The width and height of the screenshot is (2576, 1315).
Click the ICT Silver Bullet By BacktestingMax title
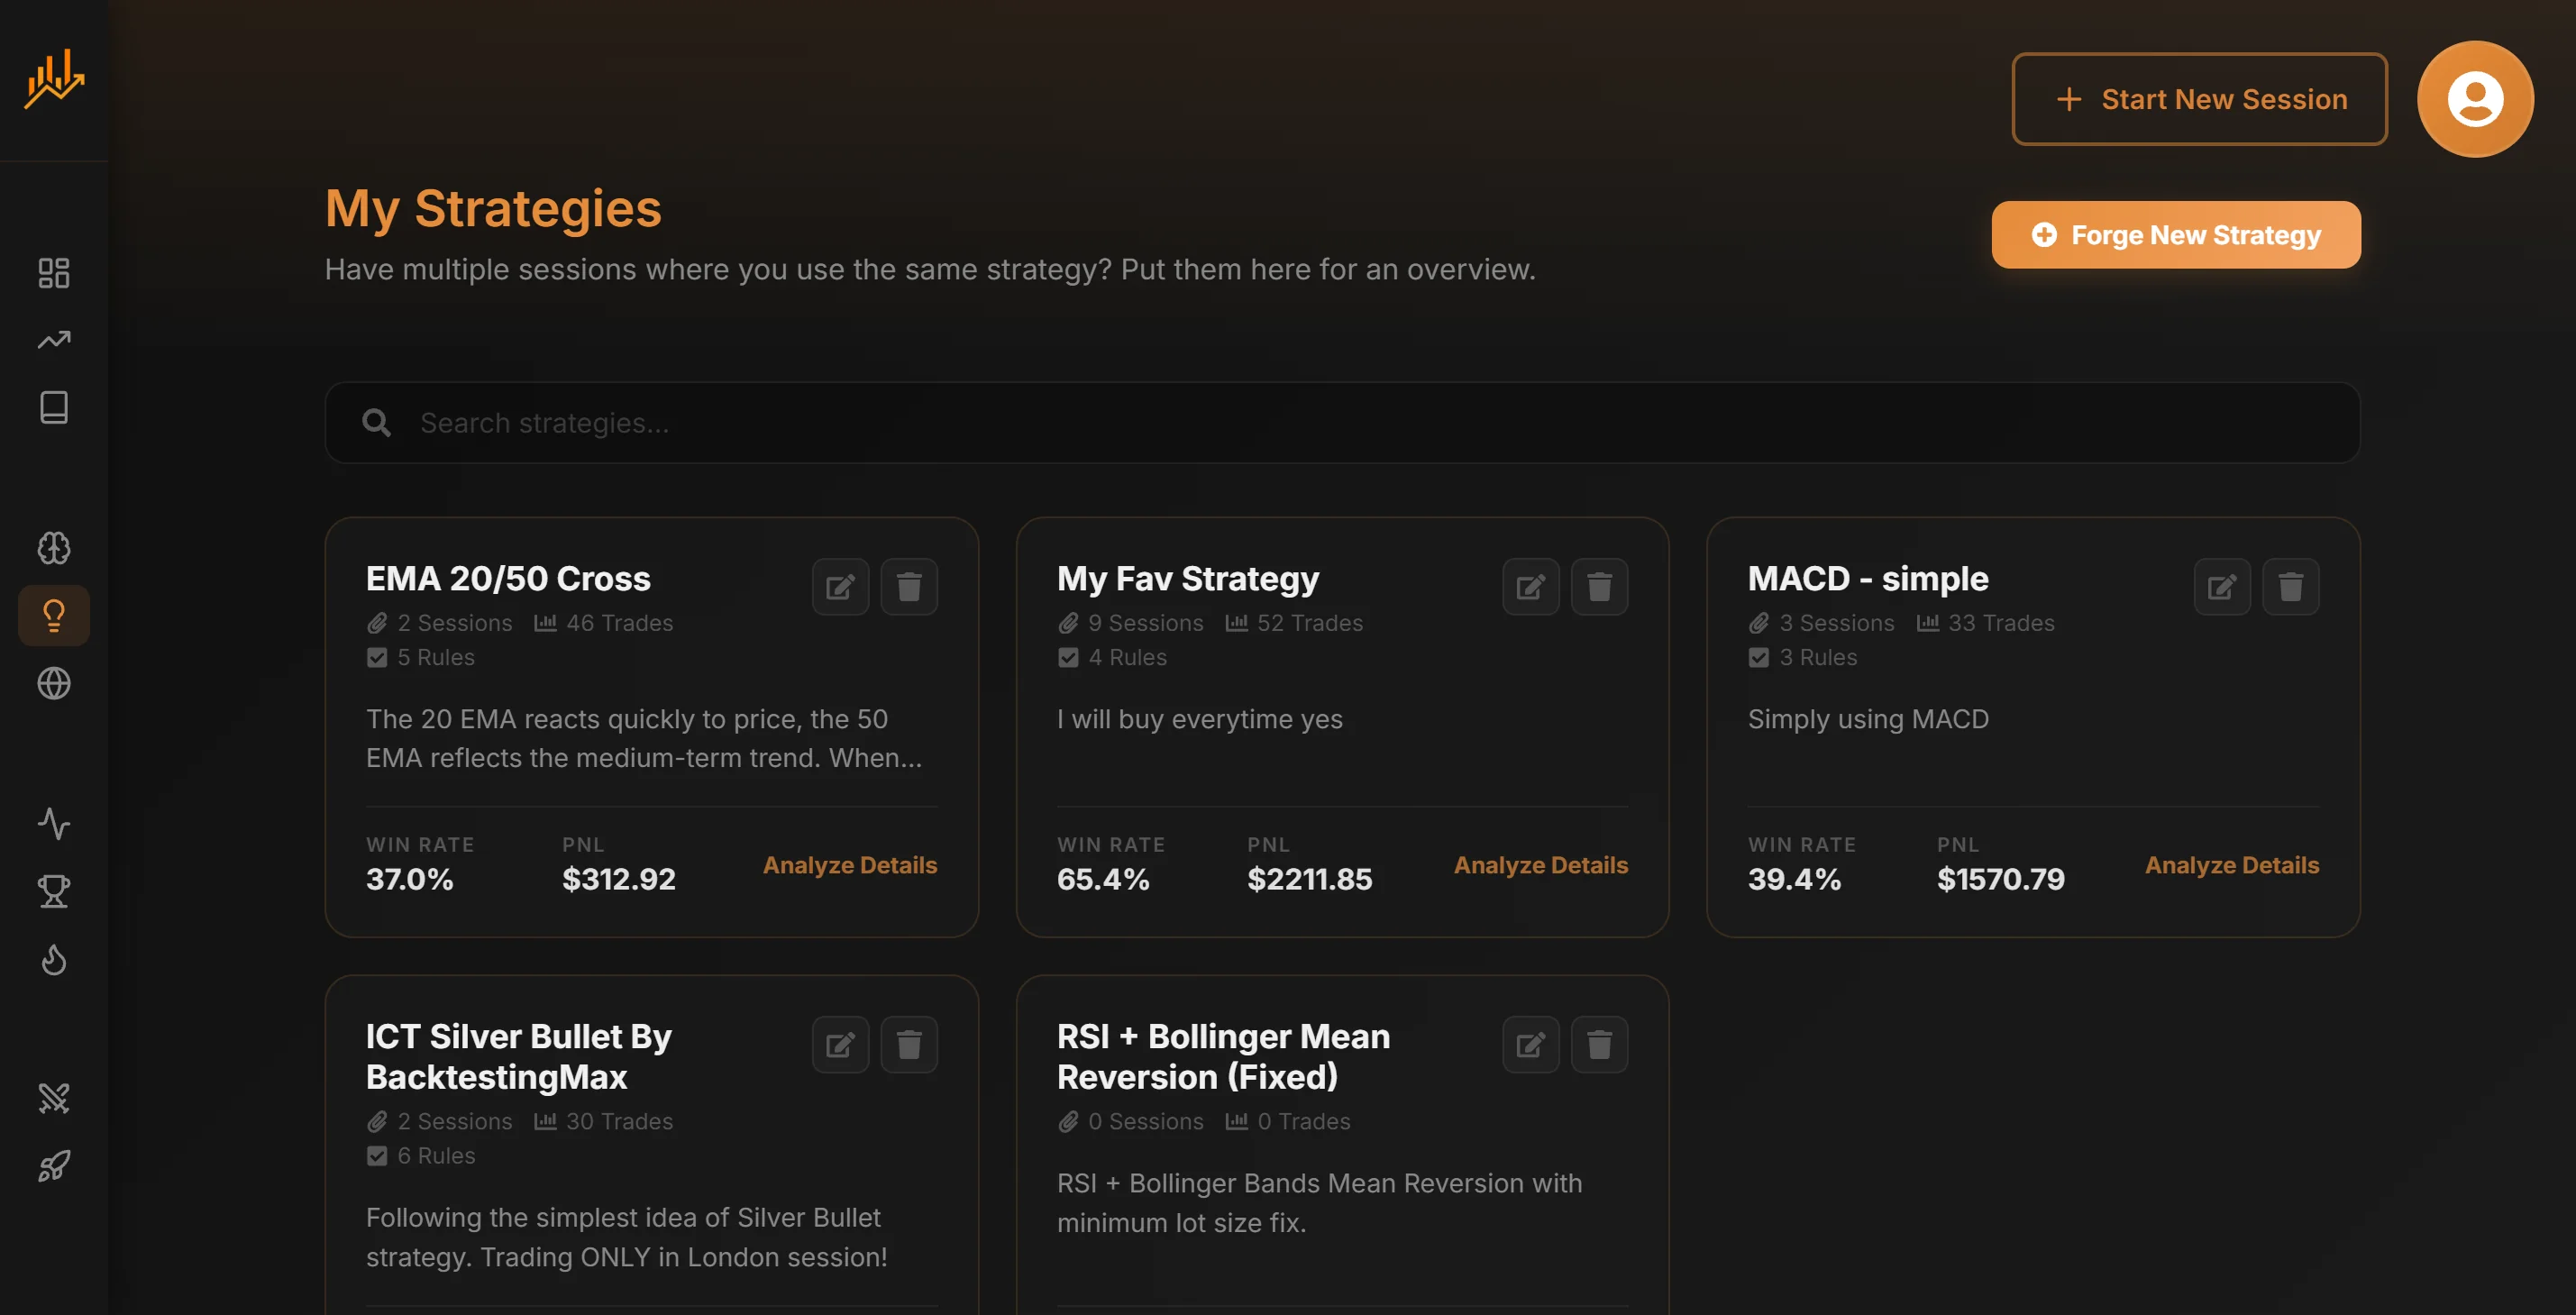(518, 1056)
